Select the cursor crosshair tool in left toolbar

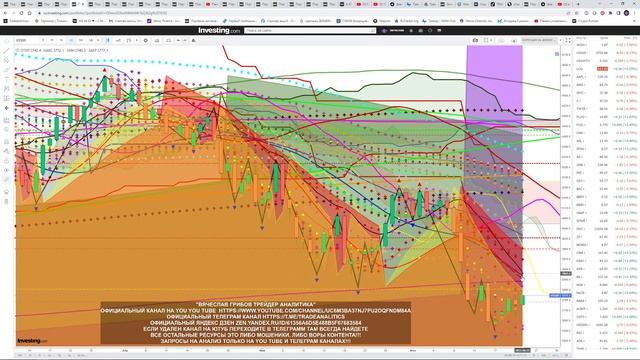click(x=6, y=42)
